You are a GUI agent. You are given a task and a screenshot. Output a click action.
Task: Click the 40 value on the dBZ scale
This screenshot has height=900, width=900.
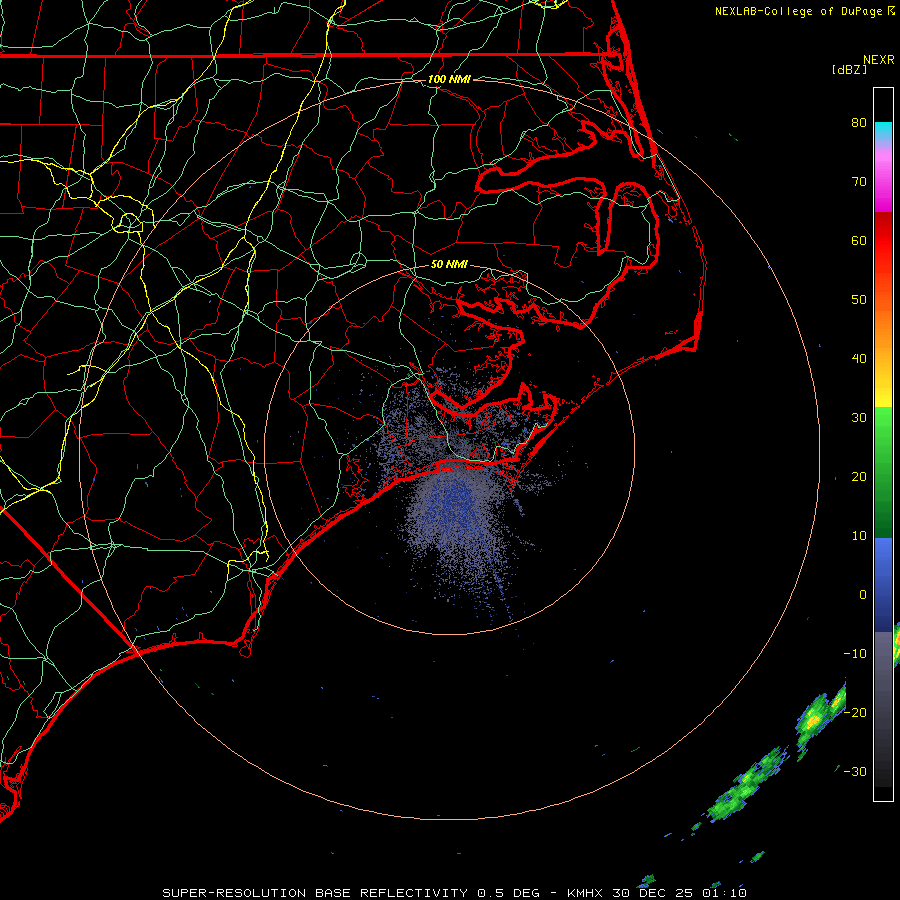pyautogui.click(x=859, y=358)
